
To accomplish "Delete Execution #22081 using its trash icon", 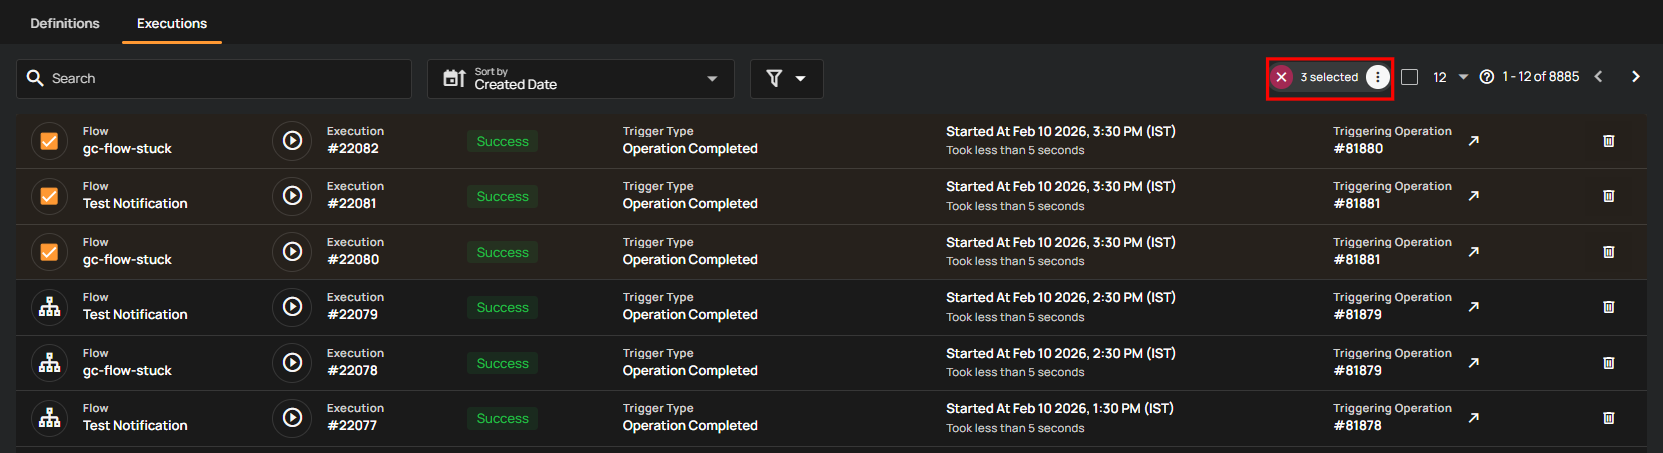I will [1608, 196].
